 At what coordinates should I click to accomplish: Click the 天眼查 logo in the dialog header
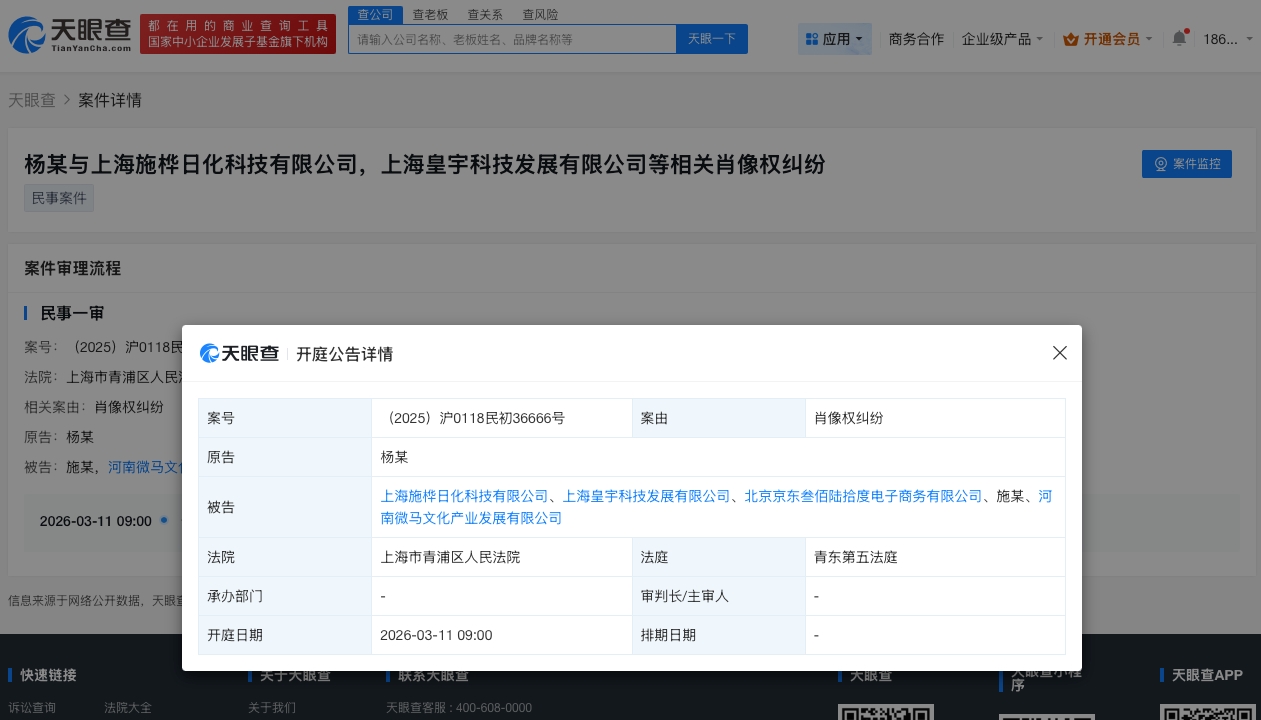pyautogui.click(x=240, y=354)
